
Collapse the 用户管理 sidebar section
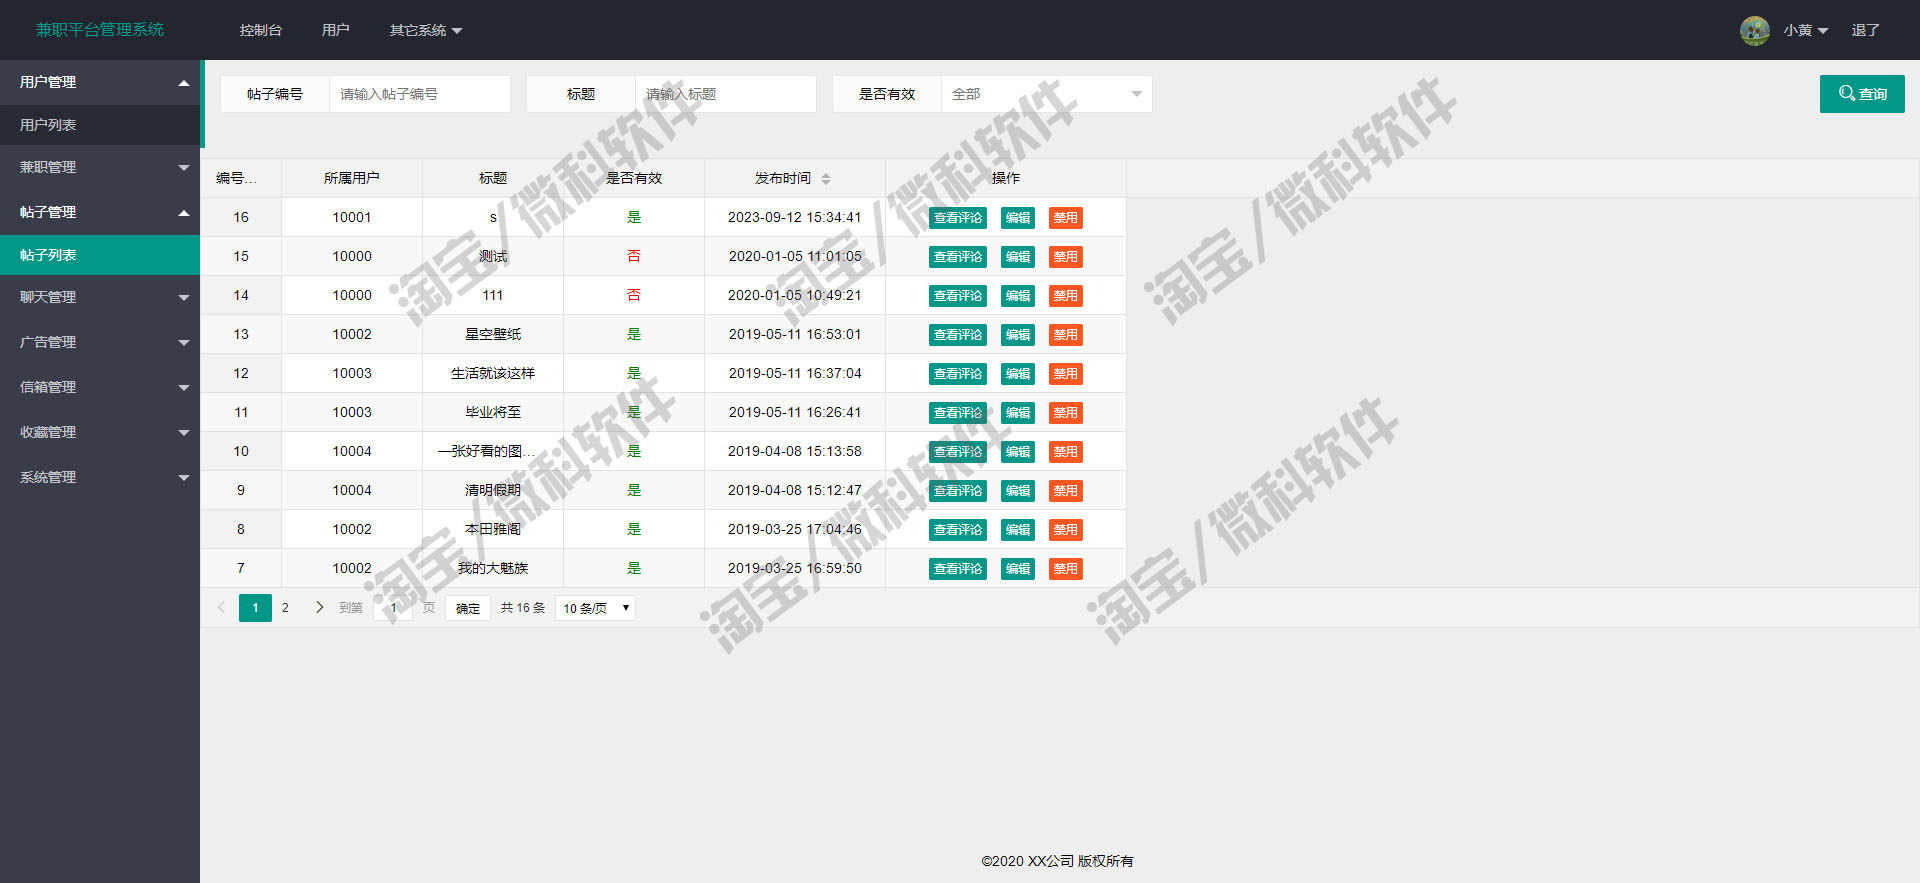click(100, 82)
